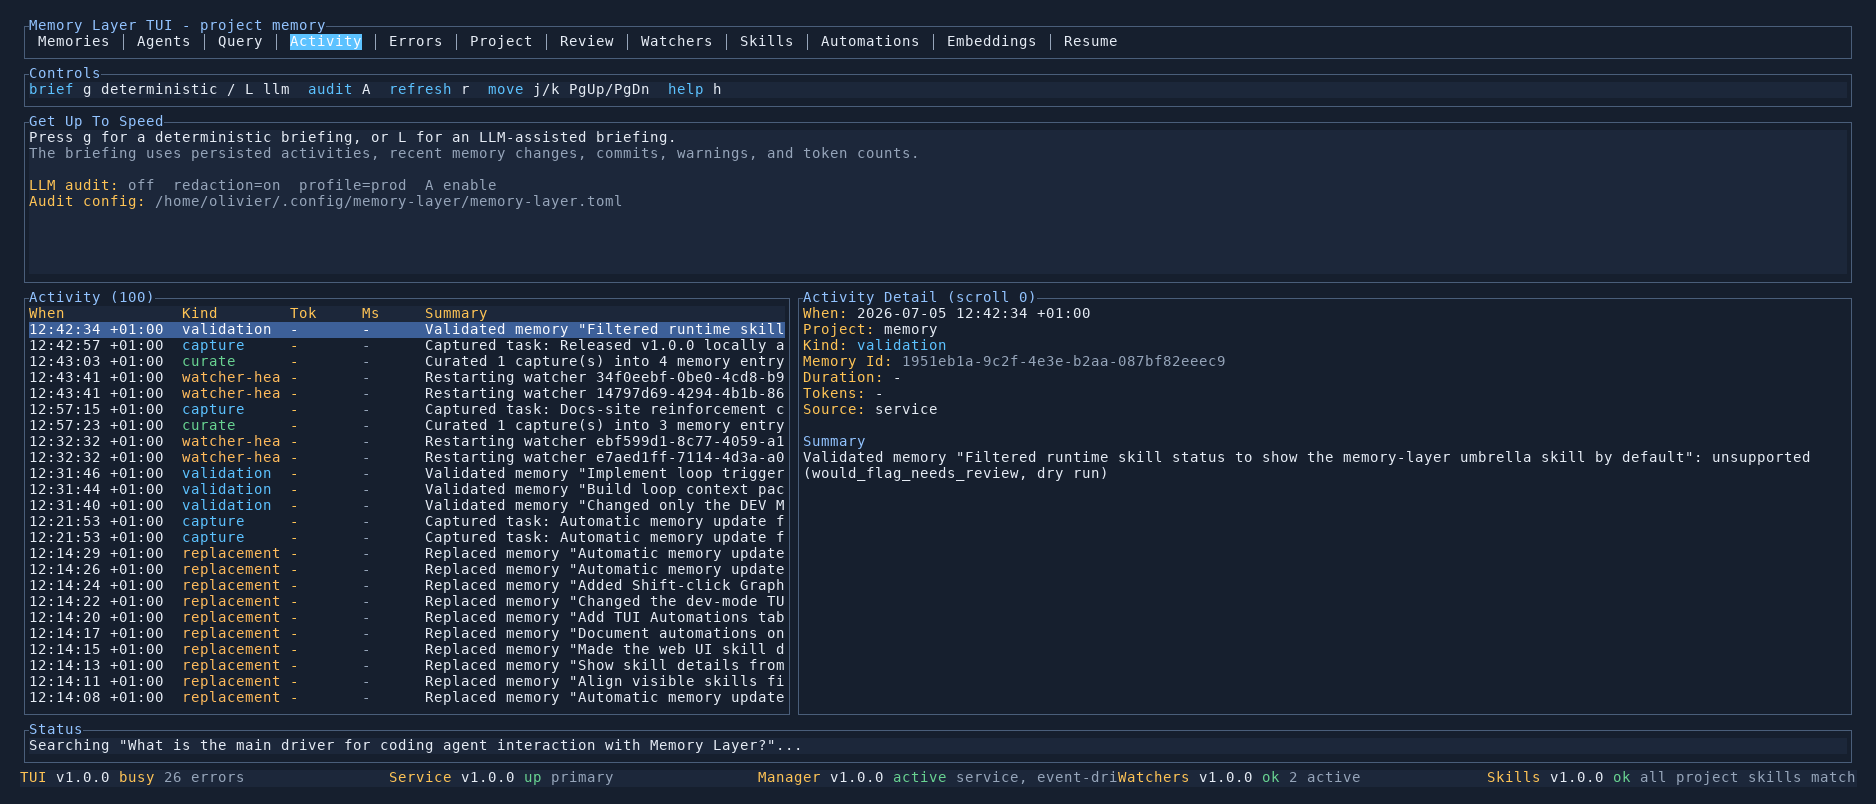The image size is (1876, 804).
Task: Click the highlighted Activity tab
Action: (326, 41)
